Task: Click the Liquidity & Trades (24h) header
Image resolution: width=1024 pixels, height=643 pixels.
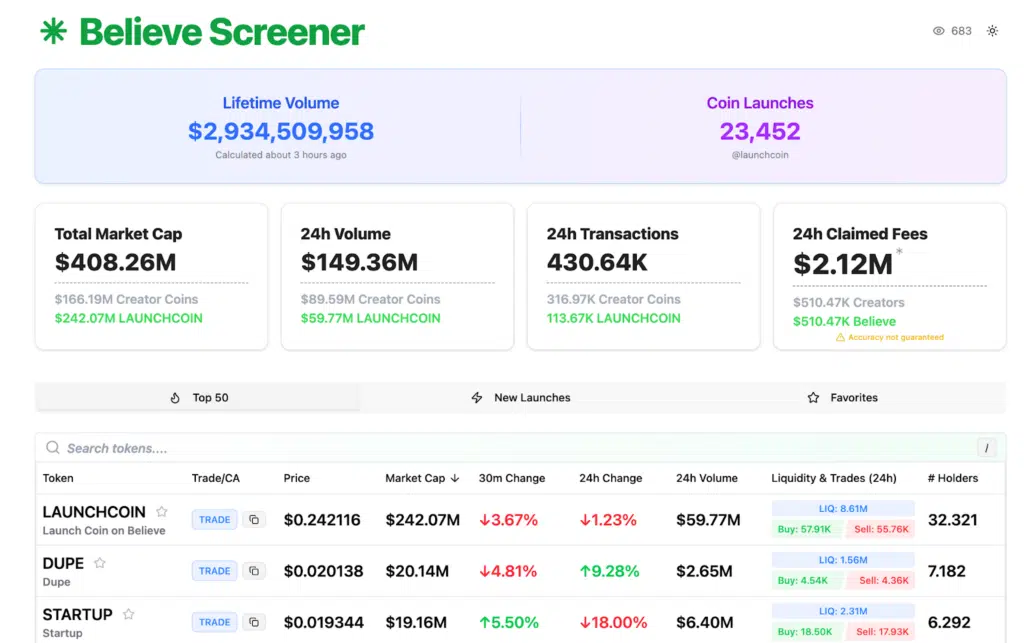Action: 834,478
